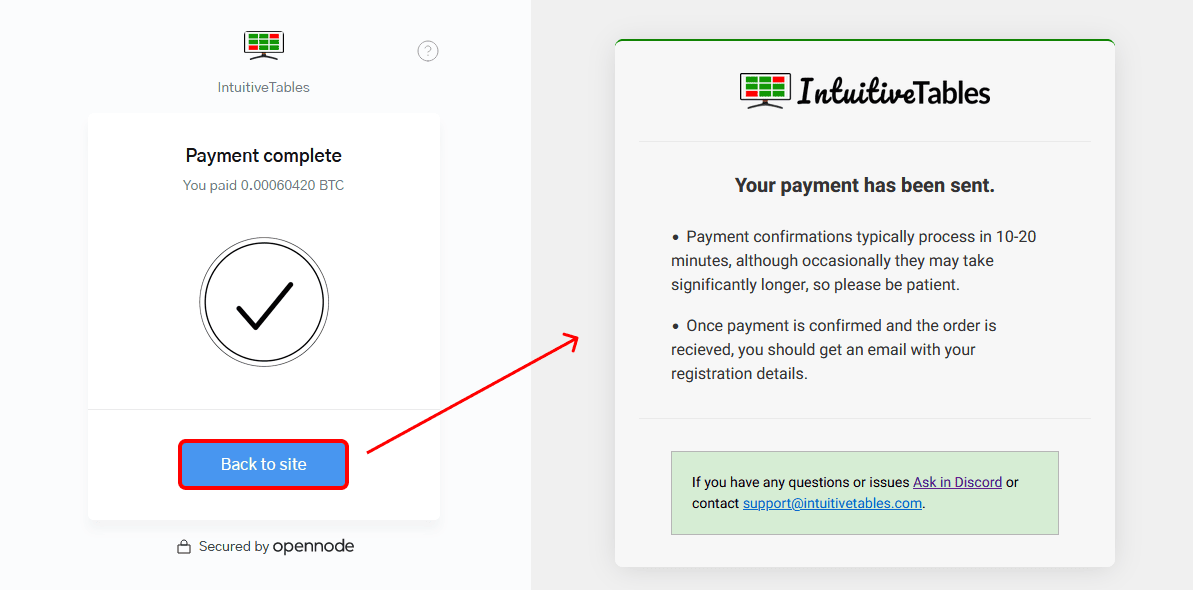Viewport: 1193px width, 590px height.
Task: Click the IntuitiveTables monitor logo on the confirmation card
Action: [763, 89]
